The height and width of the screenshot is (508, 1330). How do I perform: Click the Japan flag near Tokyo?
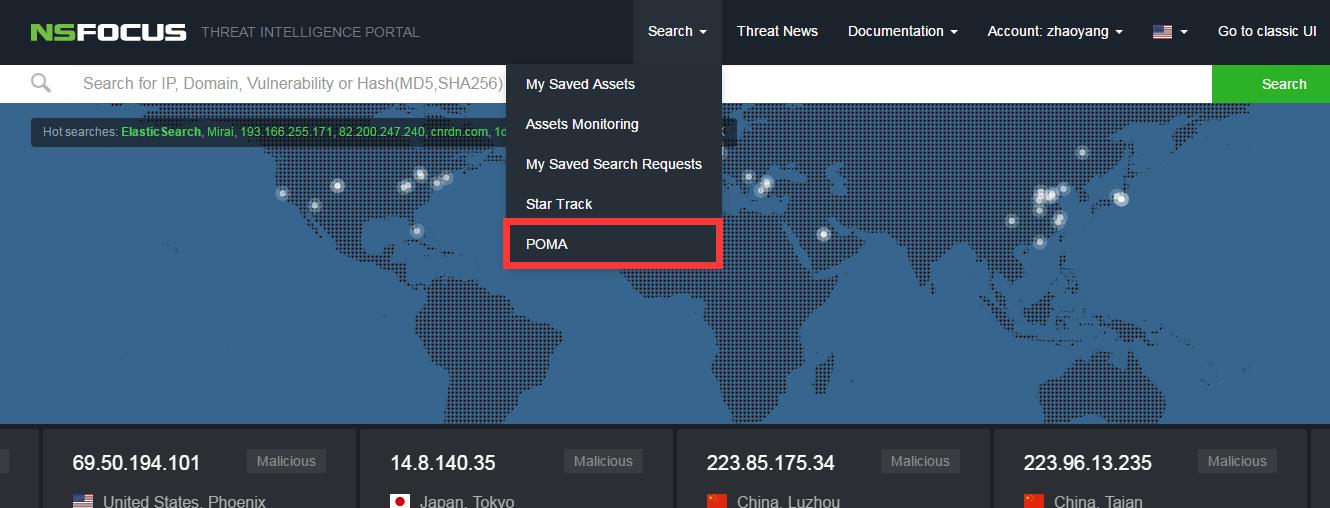point(400,500)
